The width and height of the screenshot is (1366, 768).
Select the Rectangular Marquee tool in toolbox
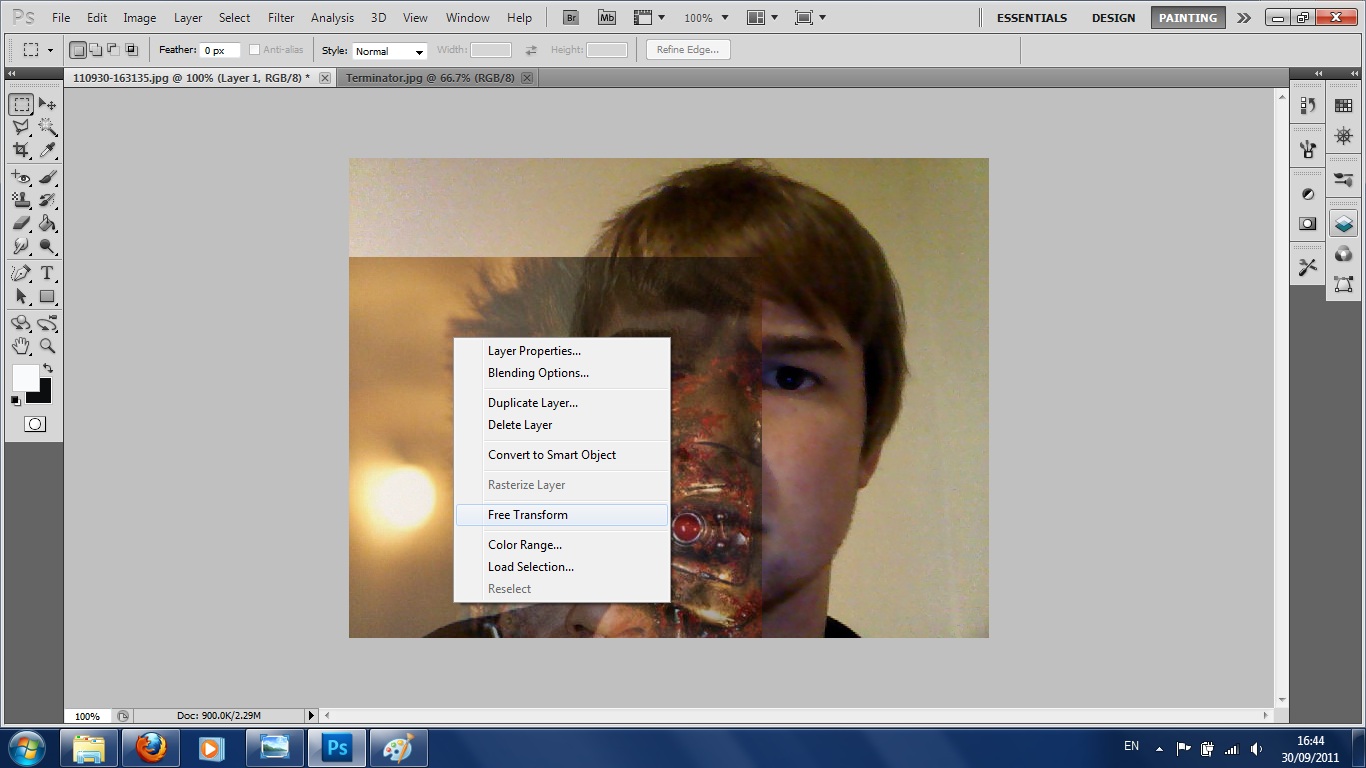(x=21, y=104)
